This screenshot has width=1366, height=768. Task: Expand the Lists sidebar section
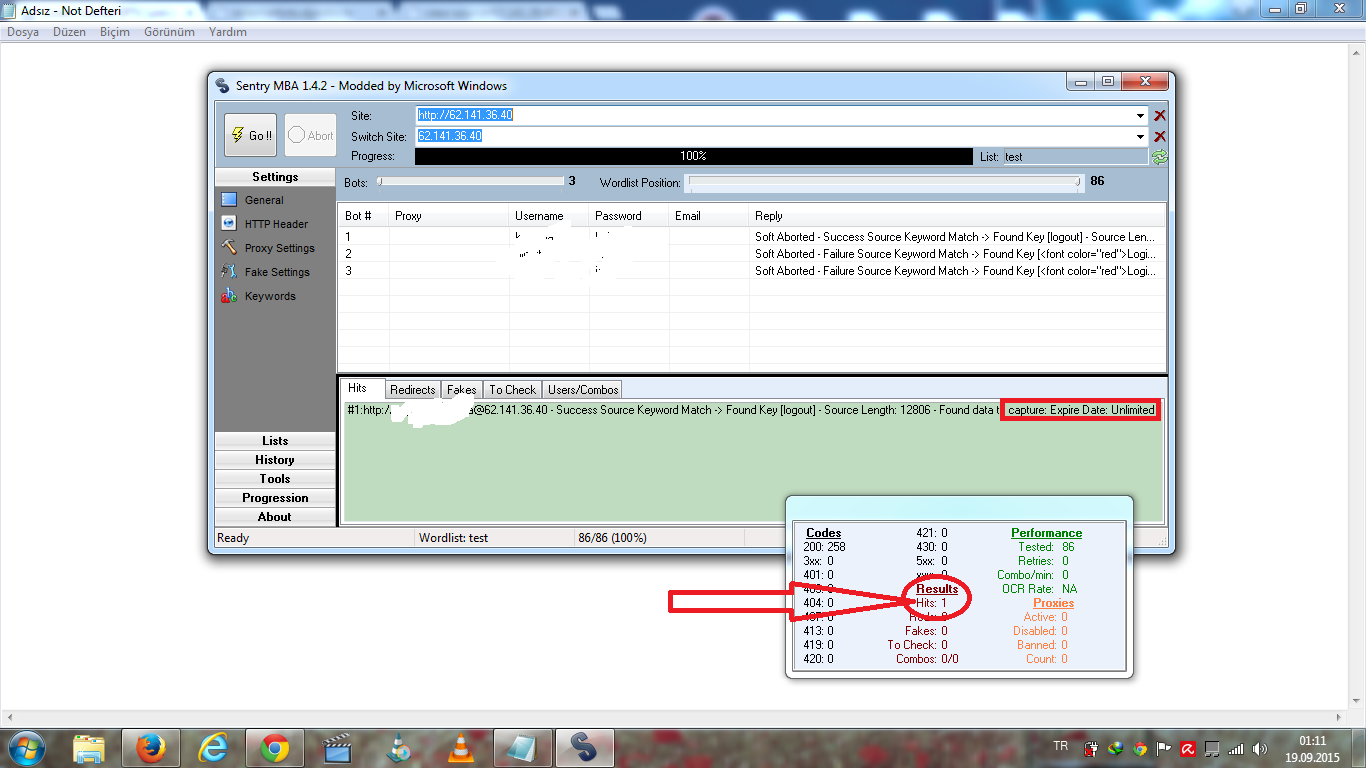275,441
